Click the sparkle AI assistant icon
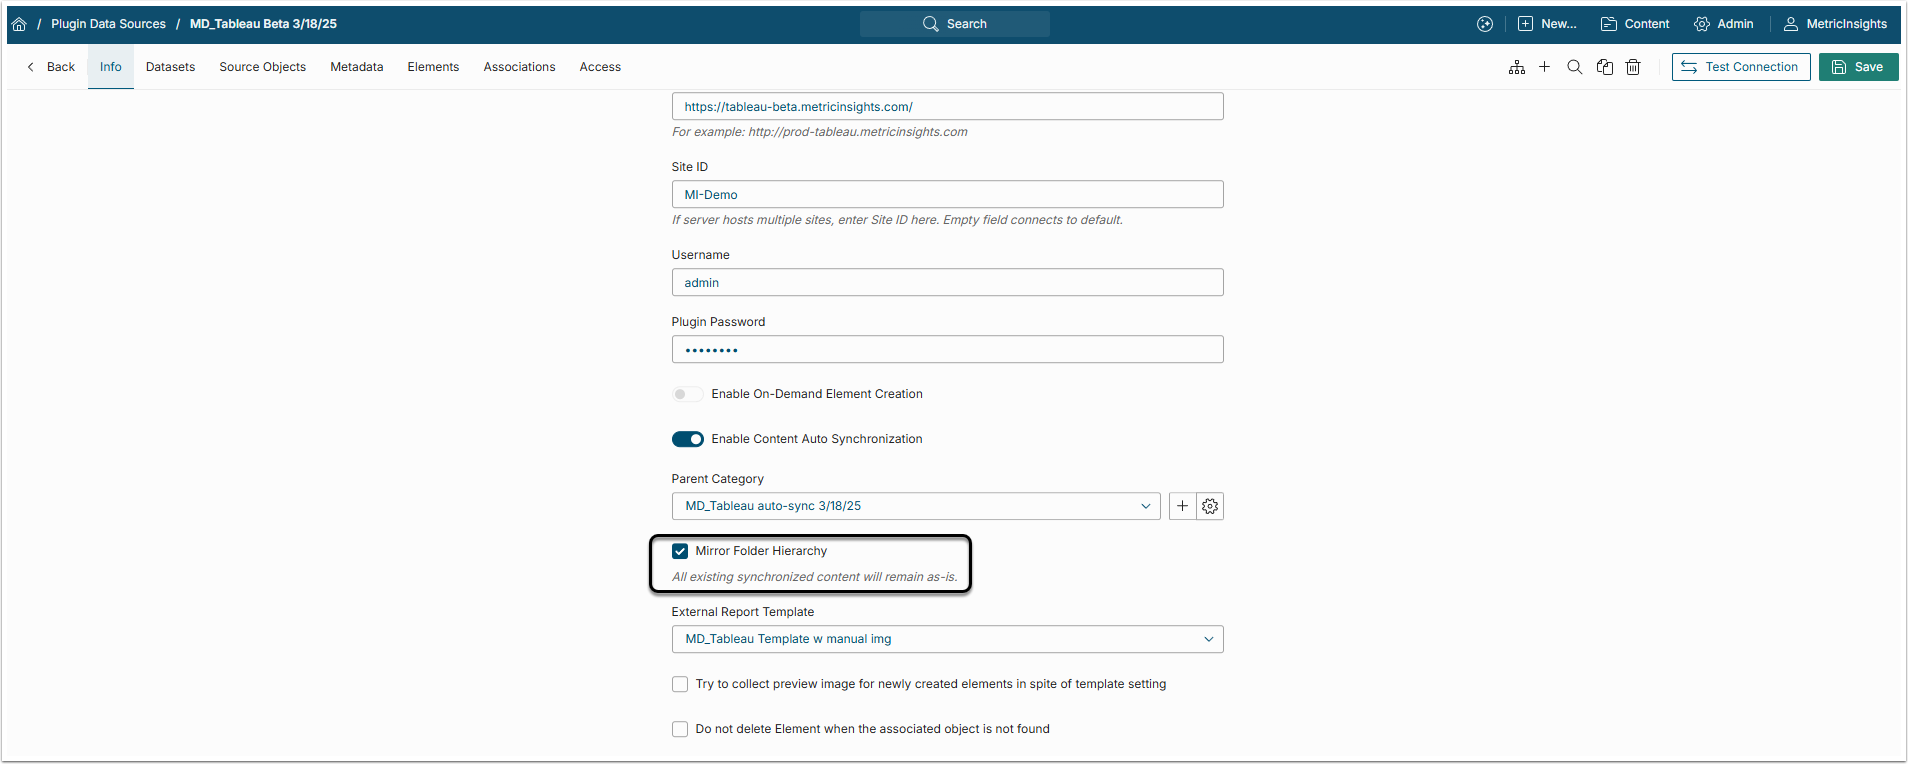1908x764 pixels. [1485, 24]
